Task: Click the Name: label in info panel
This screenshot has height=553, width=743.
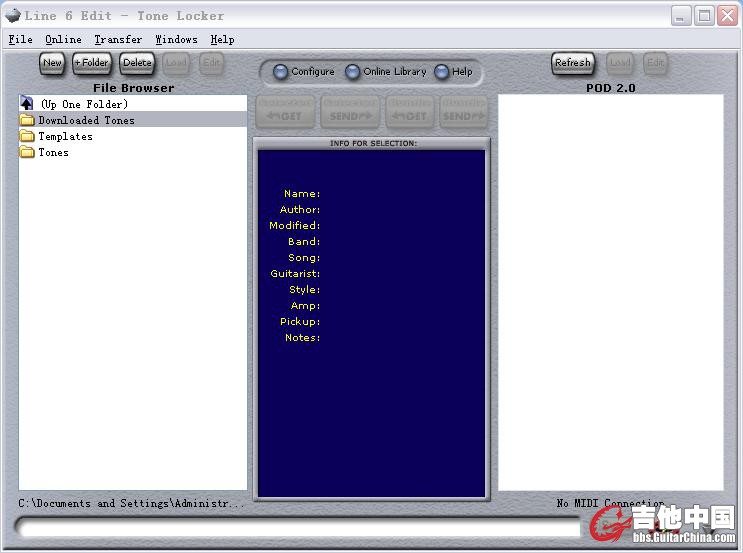Action: (x=302, y=193)
